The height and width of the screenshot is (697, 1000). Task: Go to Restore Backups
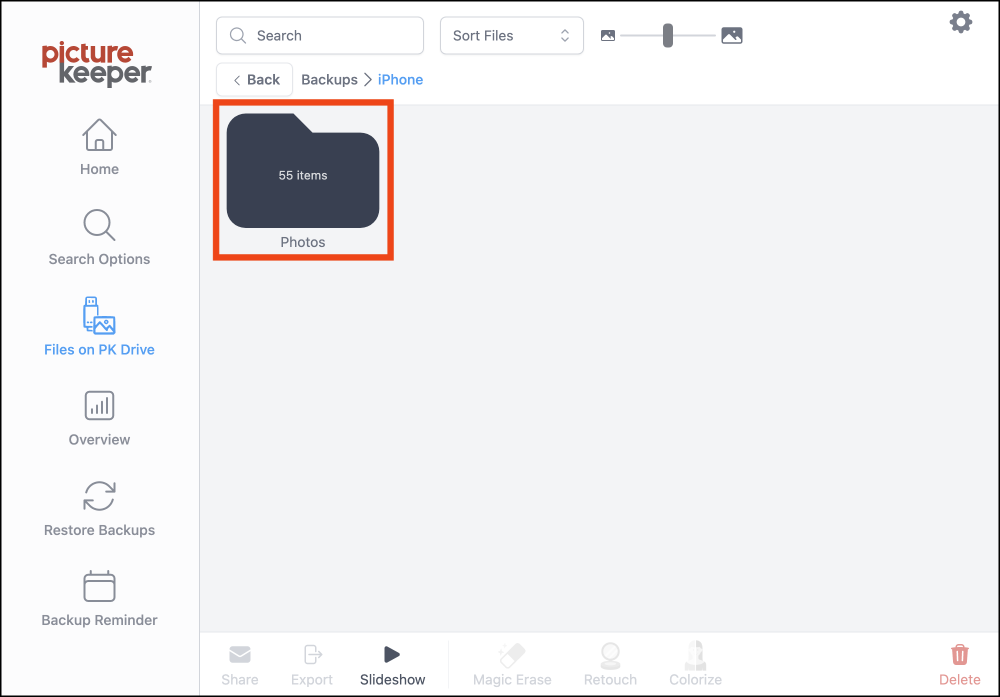point(99,509)
